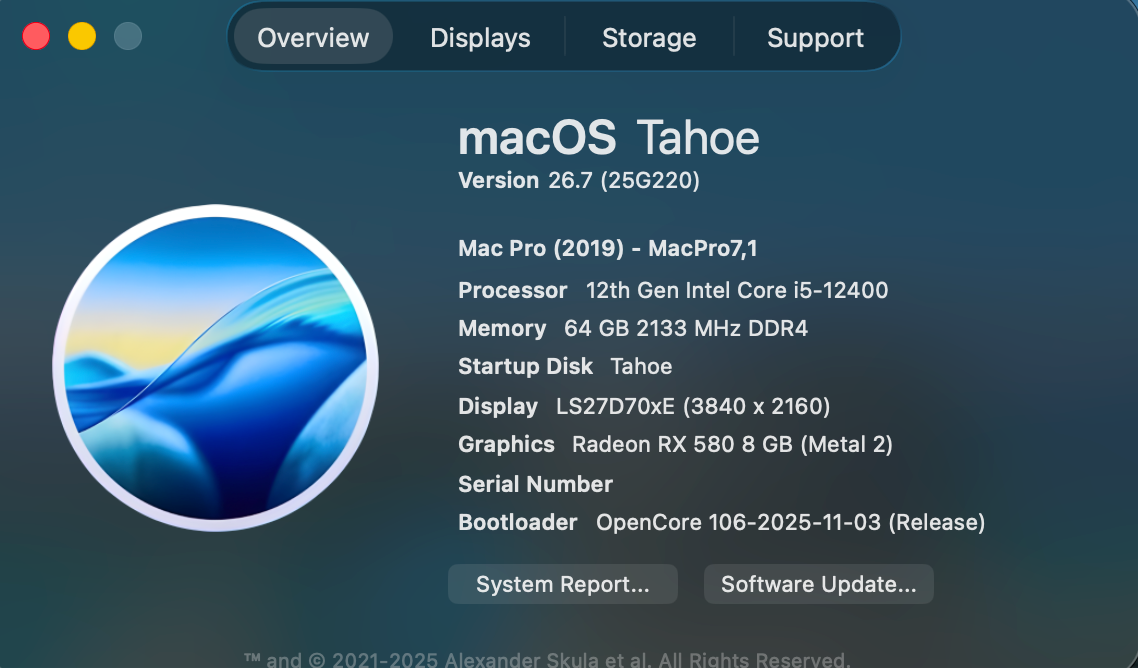Click the Serial Number label
1138x668 pixels.
coord(536,484)
